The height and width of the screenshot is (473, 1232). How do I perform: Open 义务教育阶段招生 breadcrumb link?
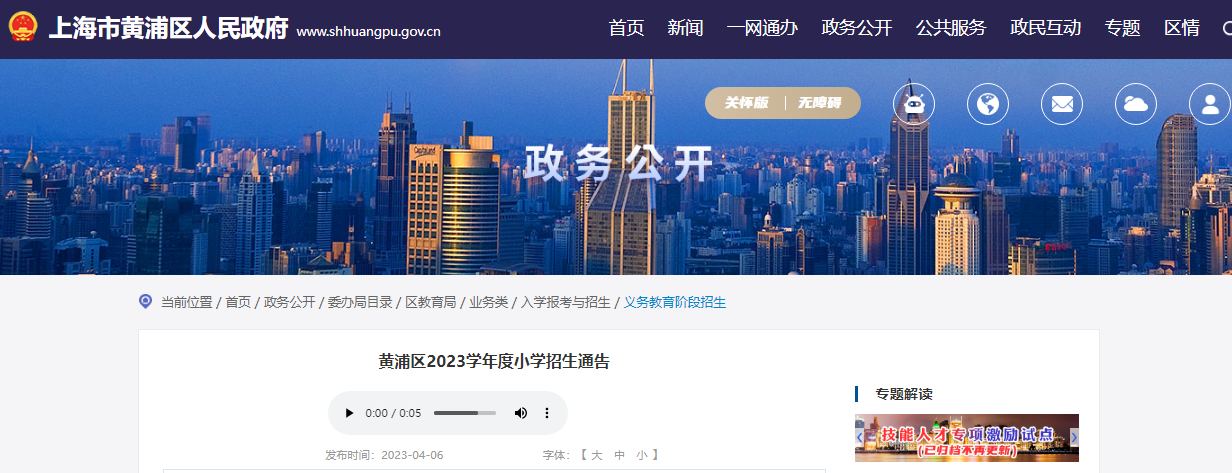[x=675, y=302]
